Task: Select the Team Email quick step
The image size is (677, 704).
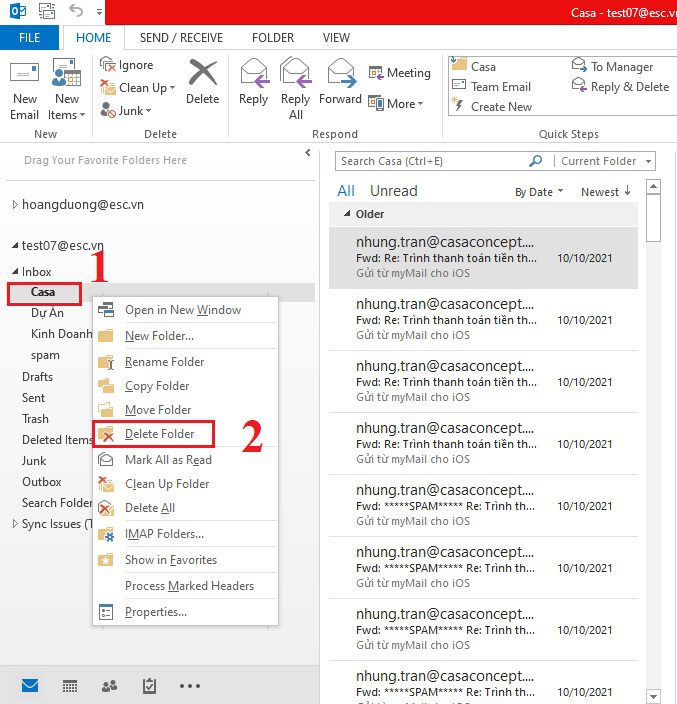Action: coord(491,87)
